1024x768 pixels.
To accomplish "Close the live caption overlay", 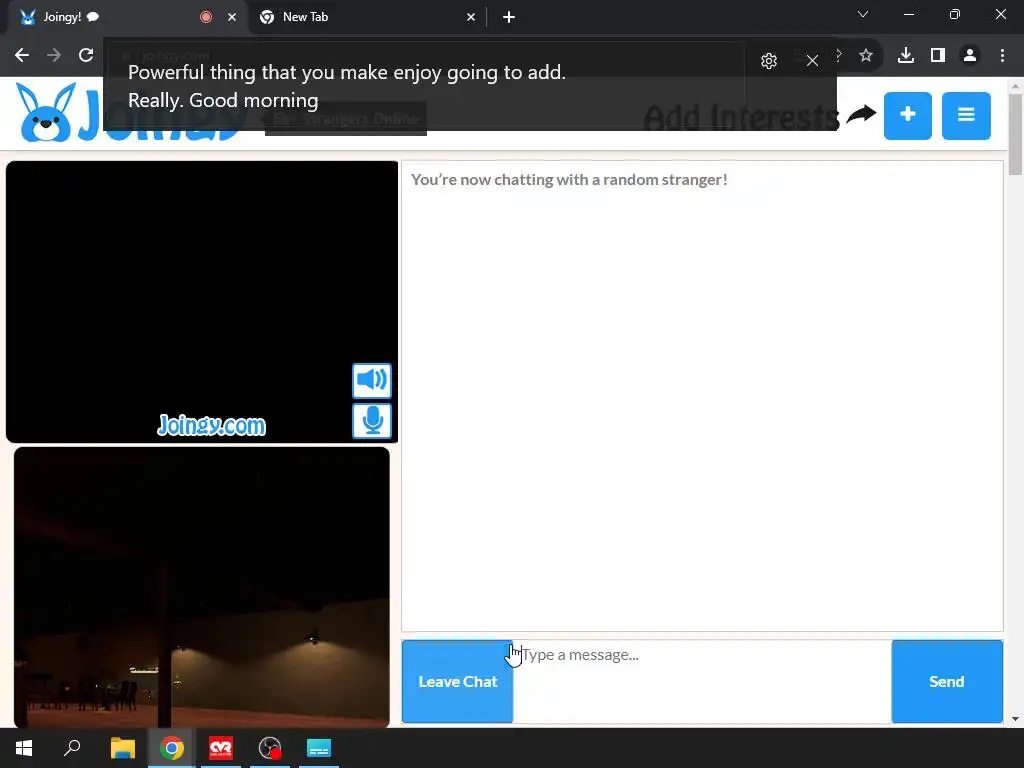I will 812,61.
